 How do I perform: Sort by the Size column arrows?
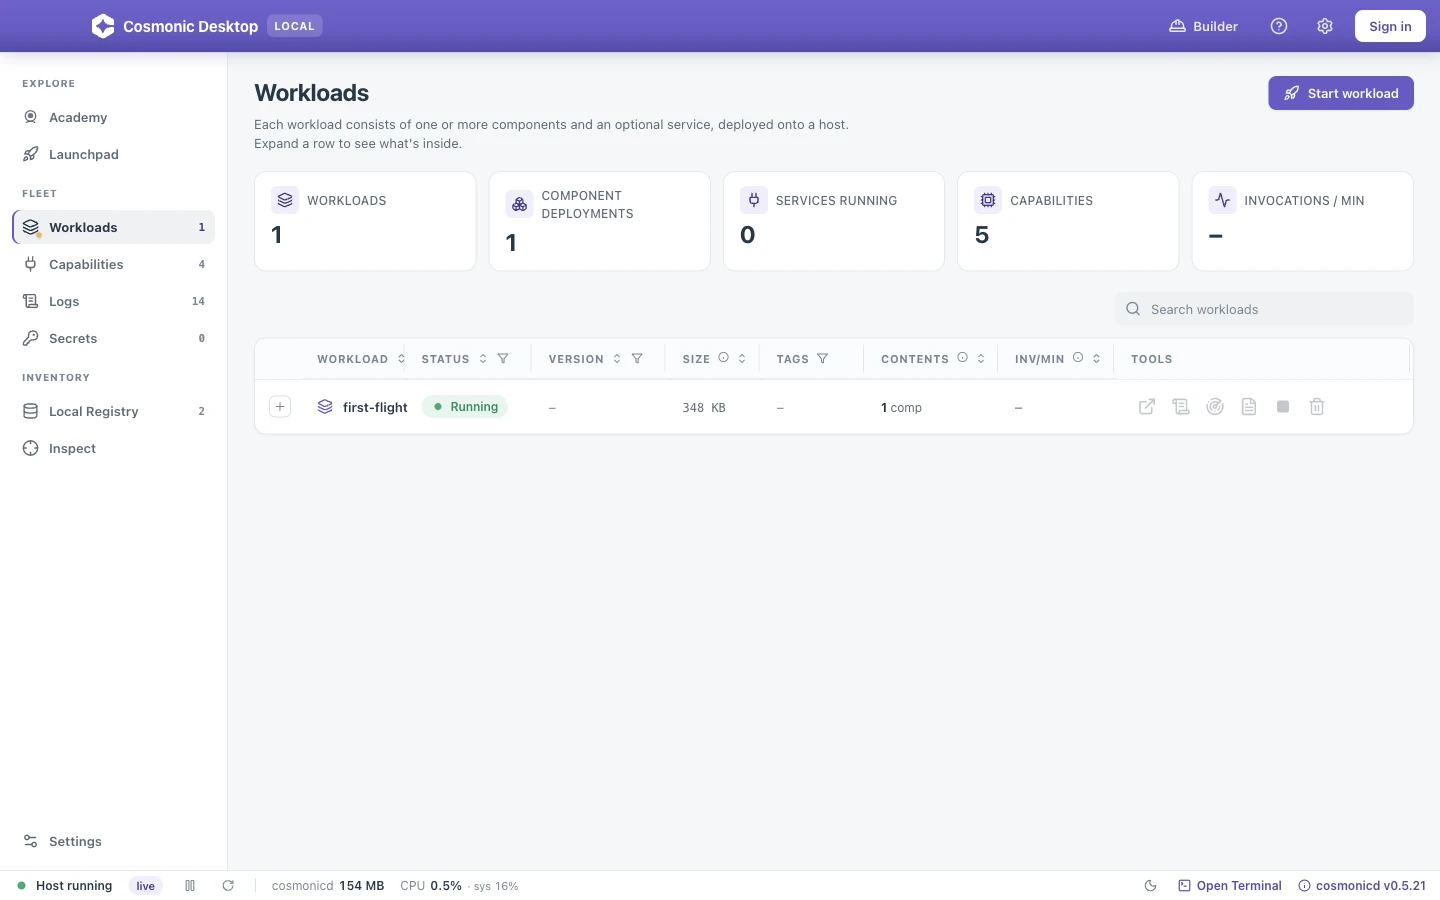(742, 359)
